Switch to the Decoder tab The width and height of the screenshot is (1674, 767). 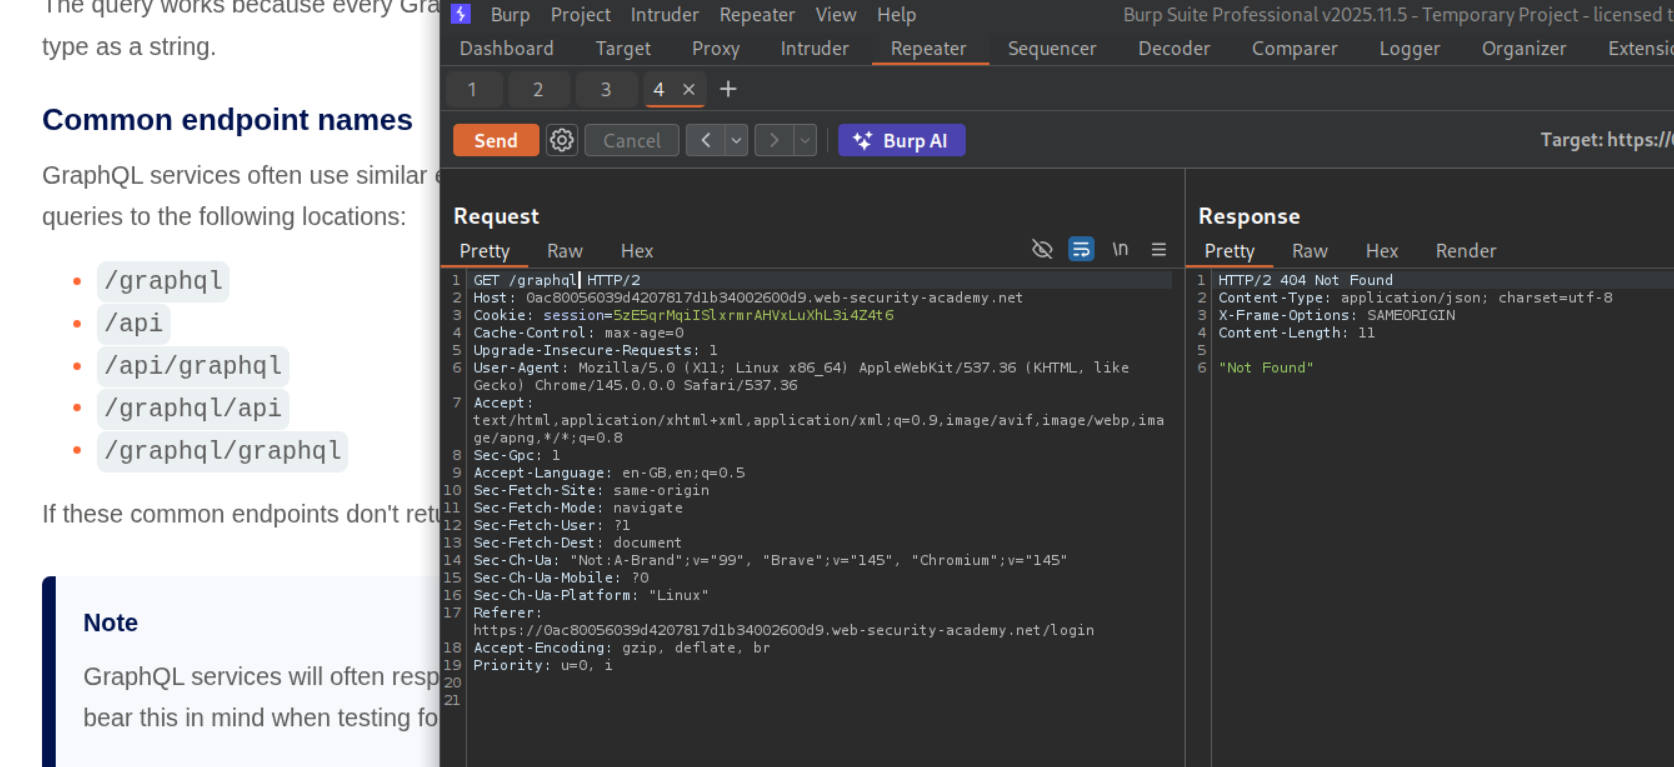[1173, 48]
